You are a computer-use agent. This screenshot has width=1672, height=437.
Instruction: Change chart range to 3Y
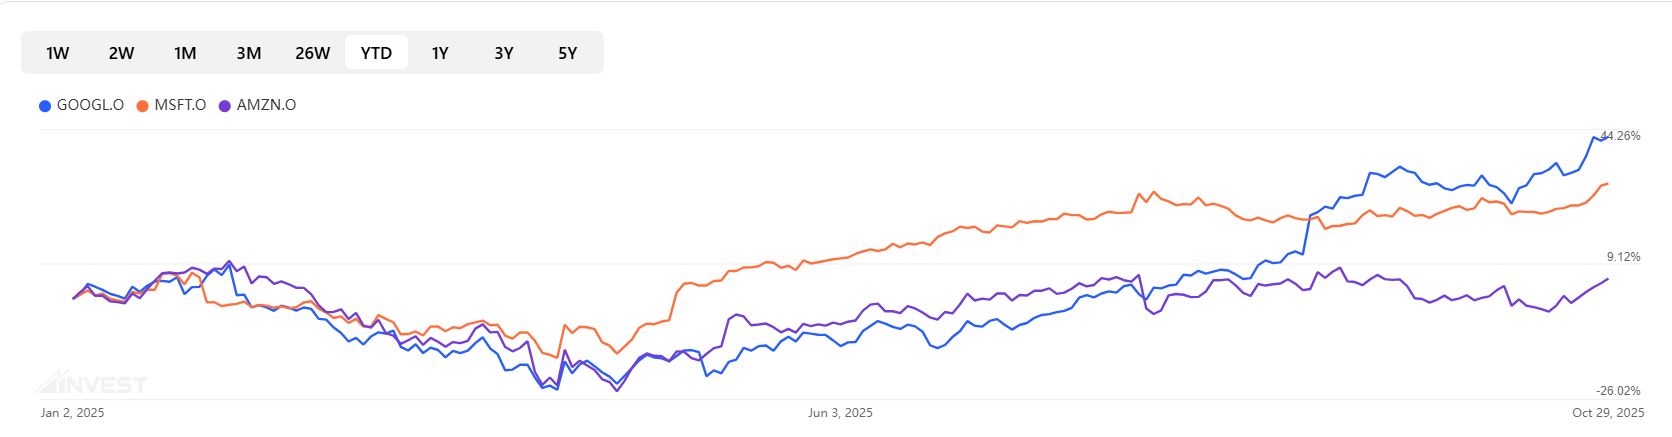504,53
